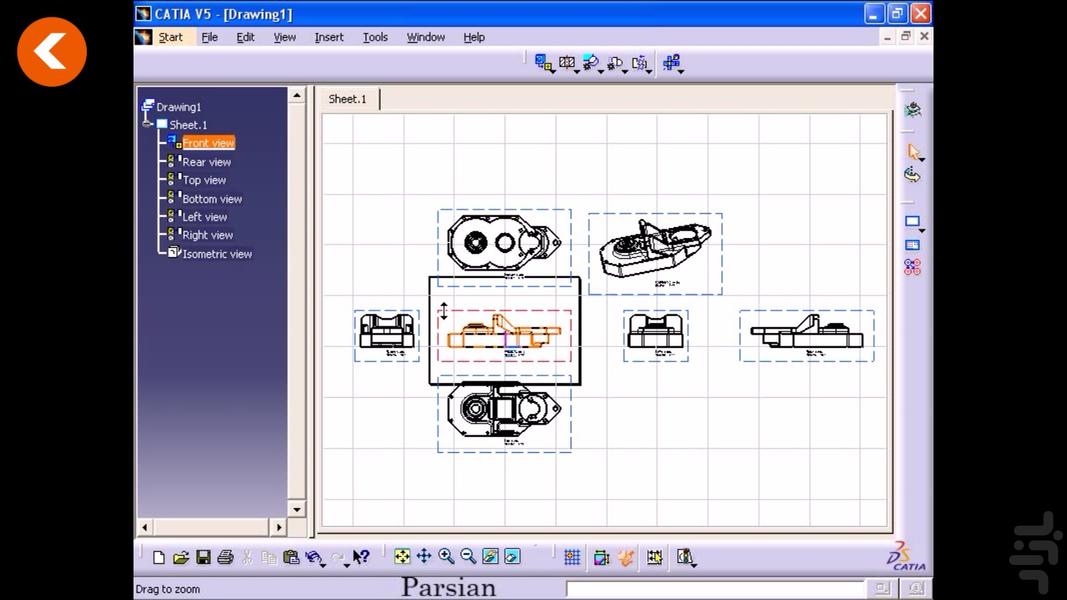Viewport: 1067px width, 600px height.
Task: Open the projection view dropdown arrow
Action: 553,72
